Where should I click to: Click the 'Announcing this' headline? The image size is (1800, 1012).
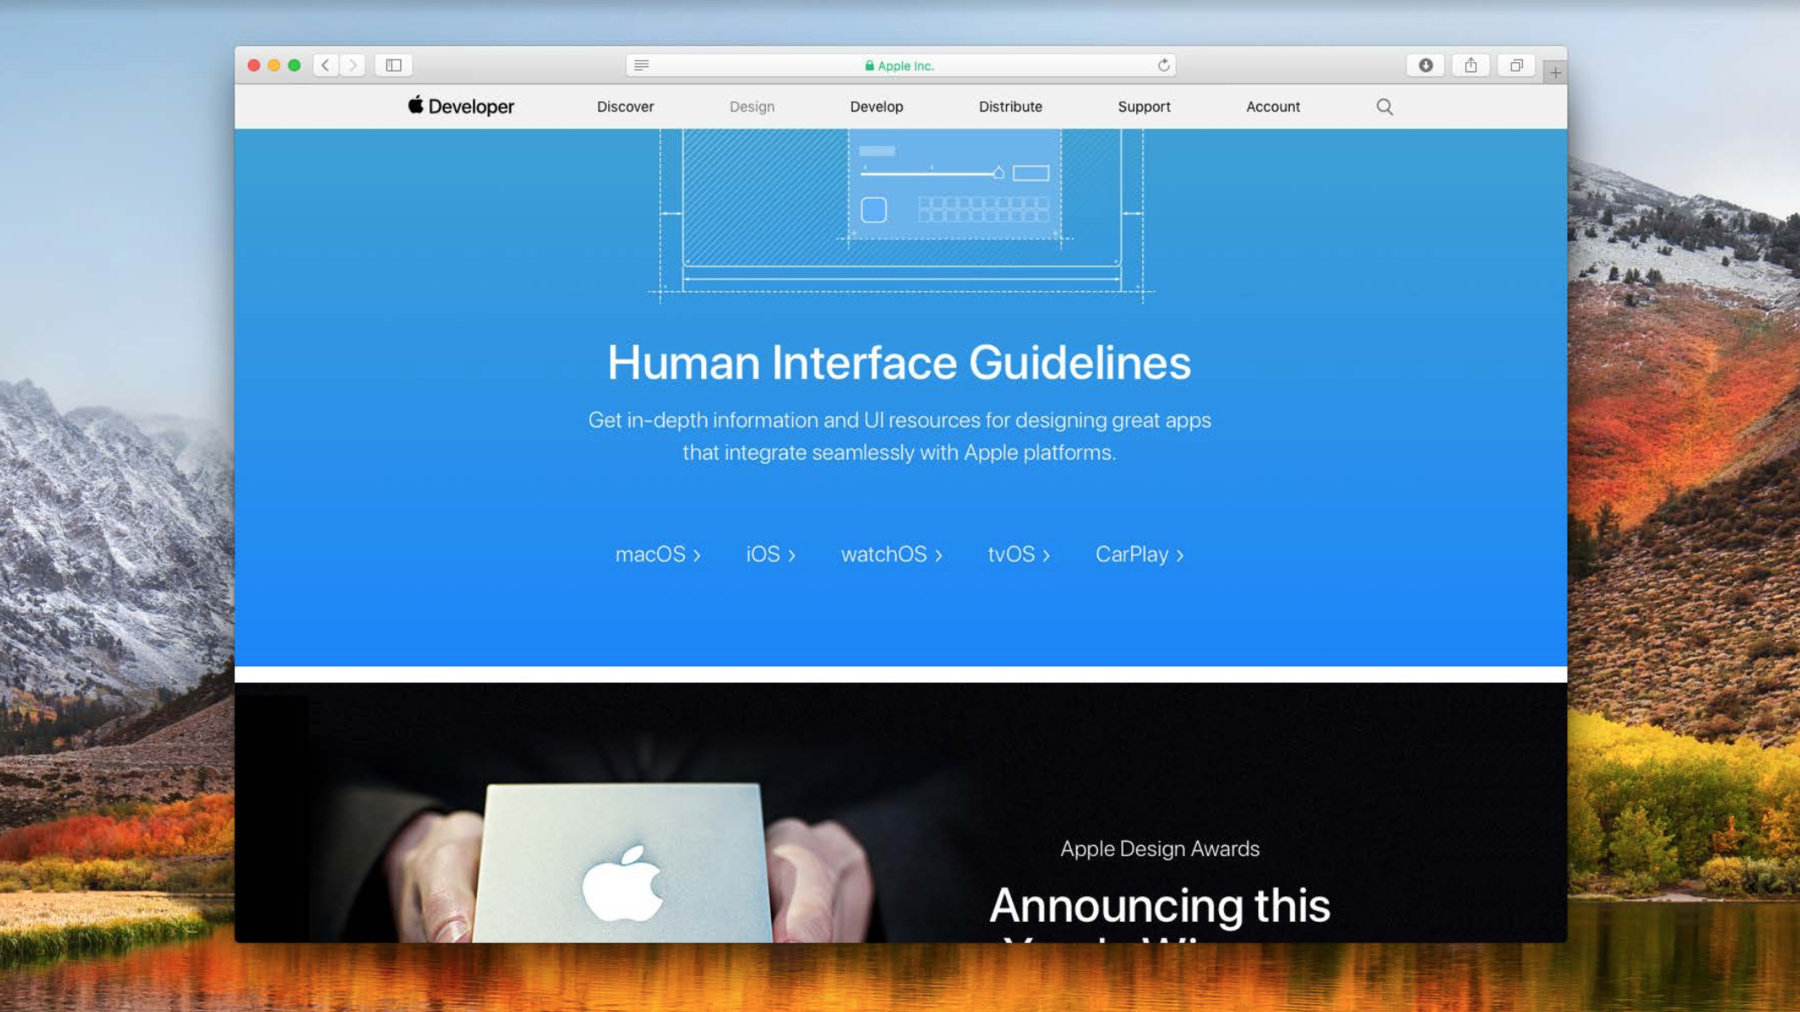click(x=1160, y=906)
